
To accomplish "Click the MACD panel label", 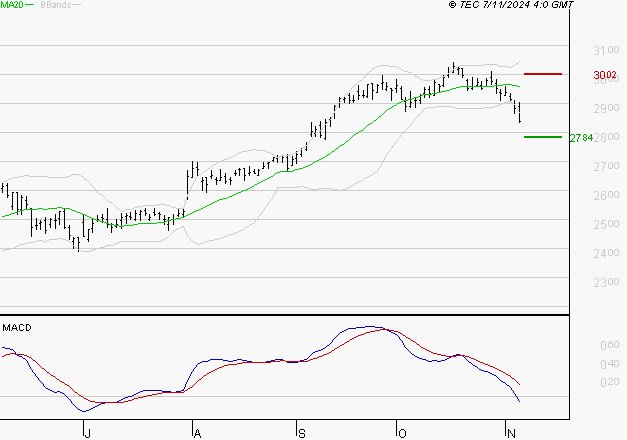I will [17, 328].
